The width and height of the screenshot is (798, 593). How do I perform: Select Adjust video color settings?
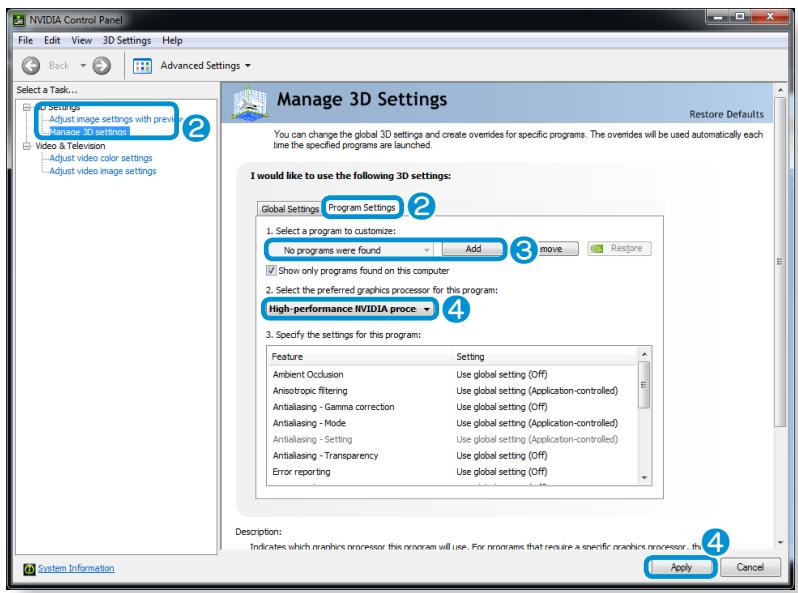pyautogui.click(x=101, y=158)
